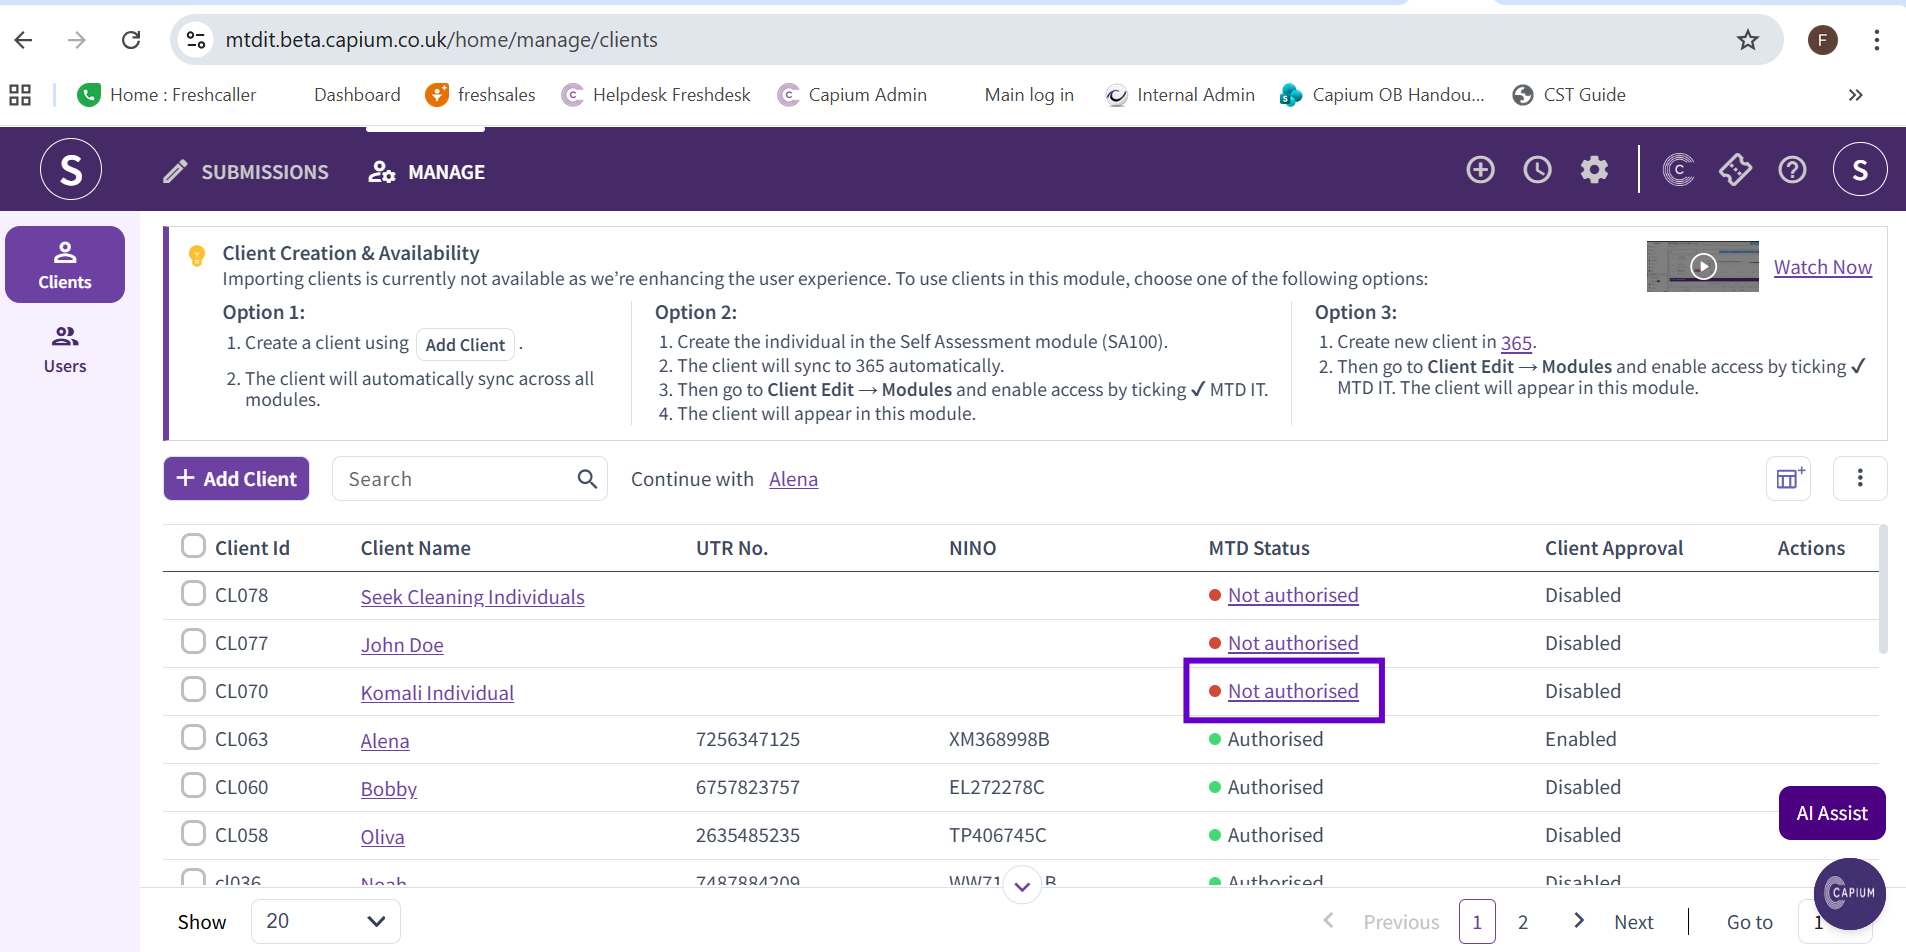Click the Capium C logo icon in header
Image resolution: width=1906 pixels, height=952 pixels.
[x=1678, y=170]
